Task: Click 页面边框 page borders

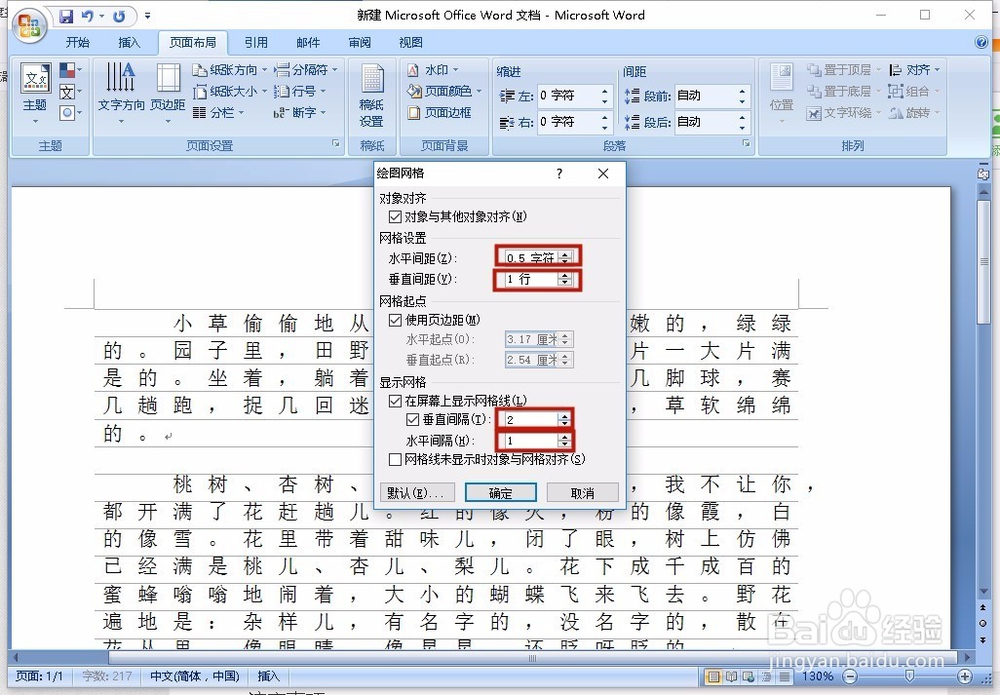Action: (x=440, y=113)
